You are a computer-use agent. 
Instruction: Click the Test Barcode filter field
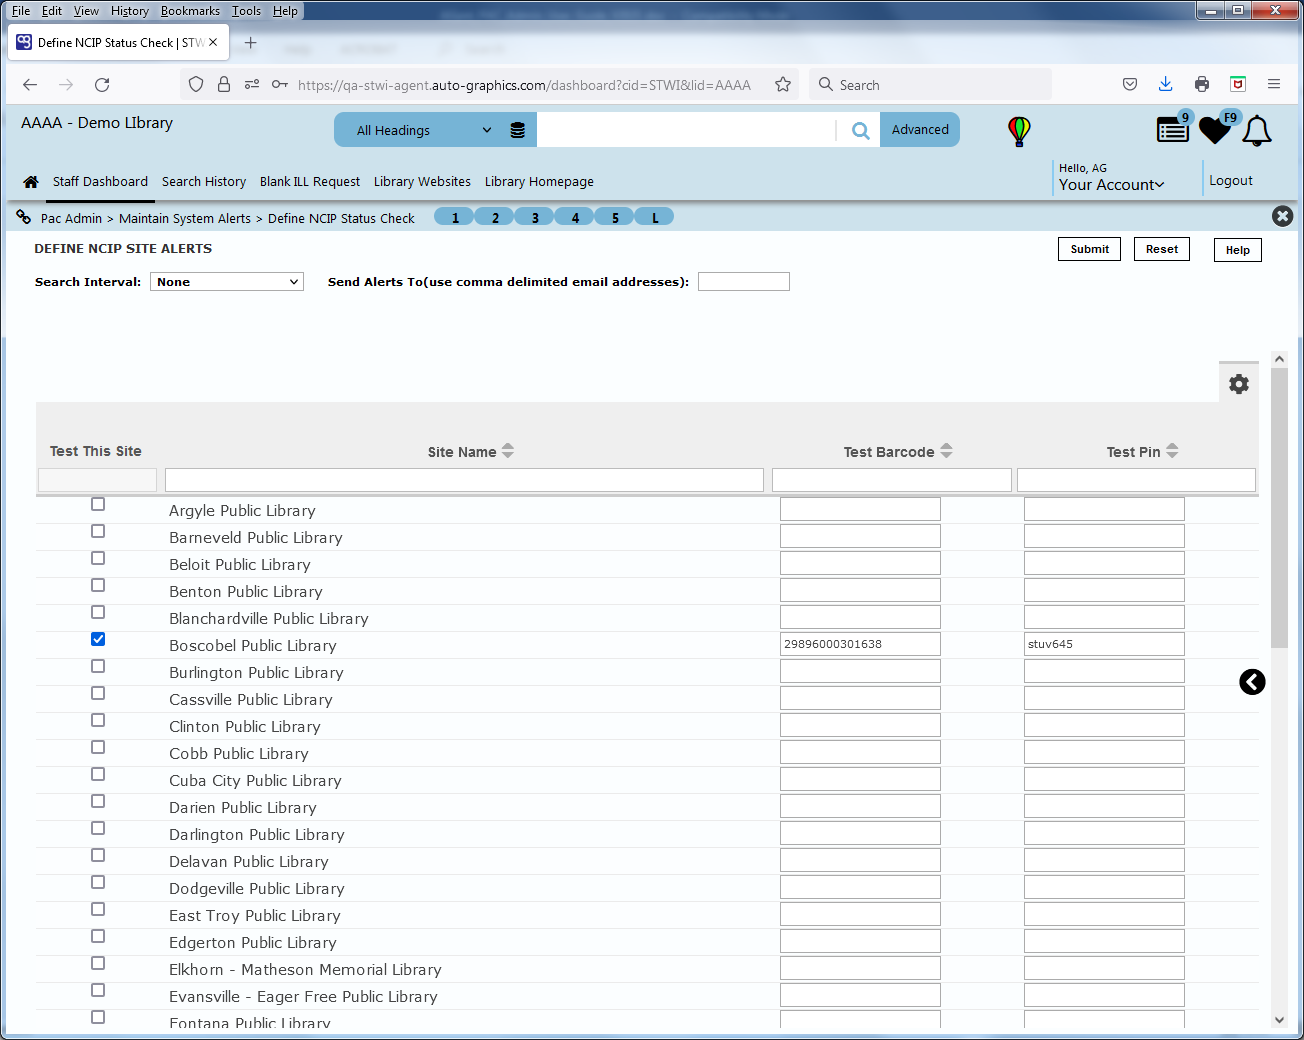coord(892,480)
